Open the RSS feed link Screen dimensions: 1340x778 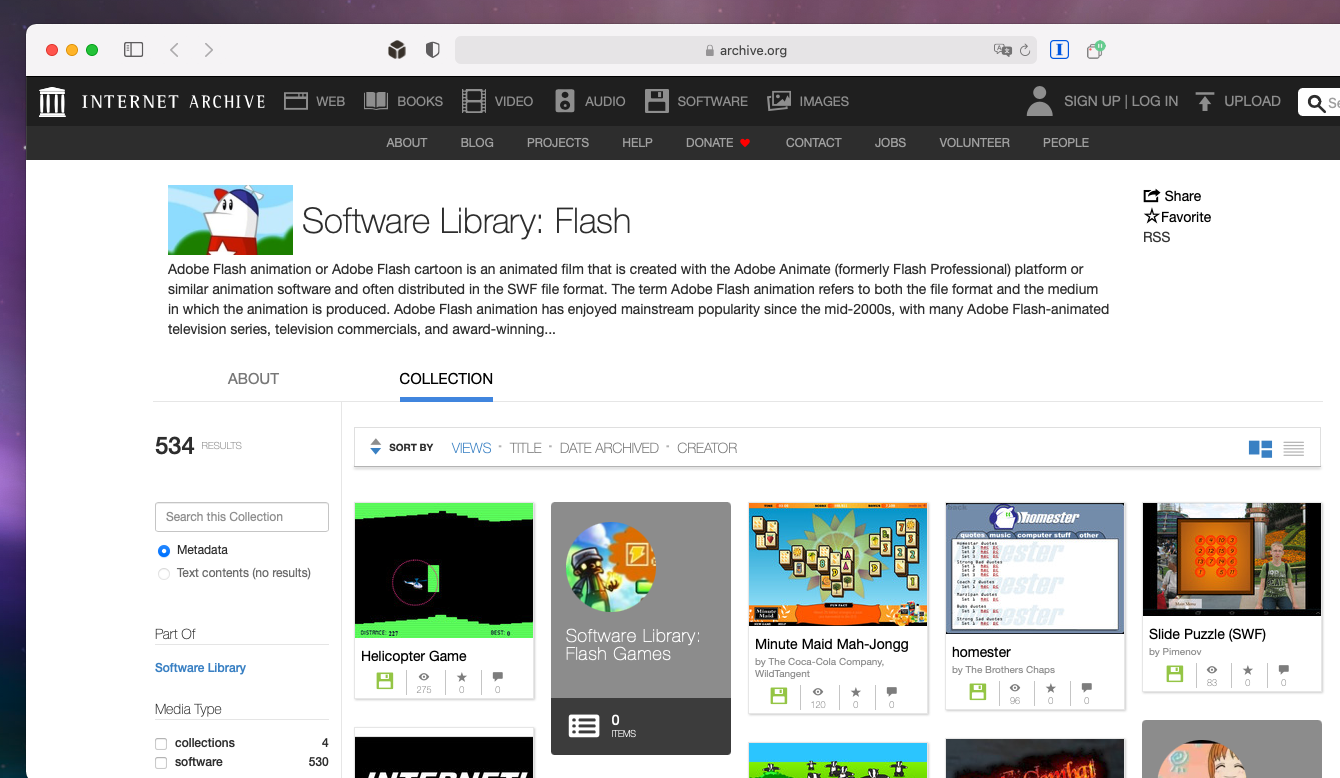click(1156, 237)
